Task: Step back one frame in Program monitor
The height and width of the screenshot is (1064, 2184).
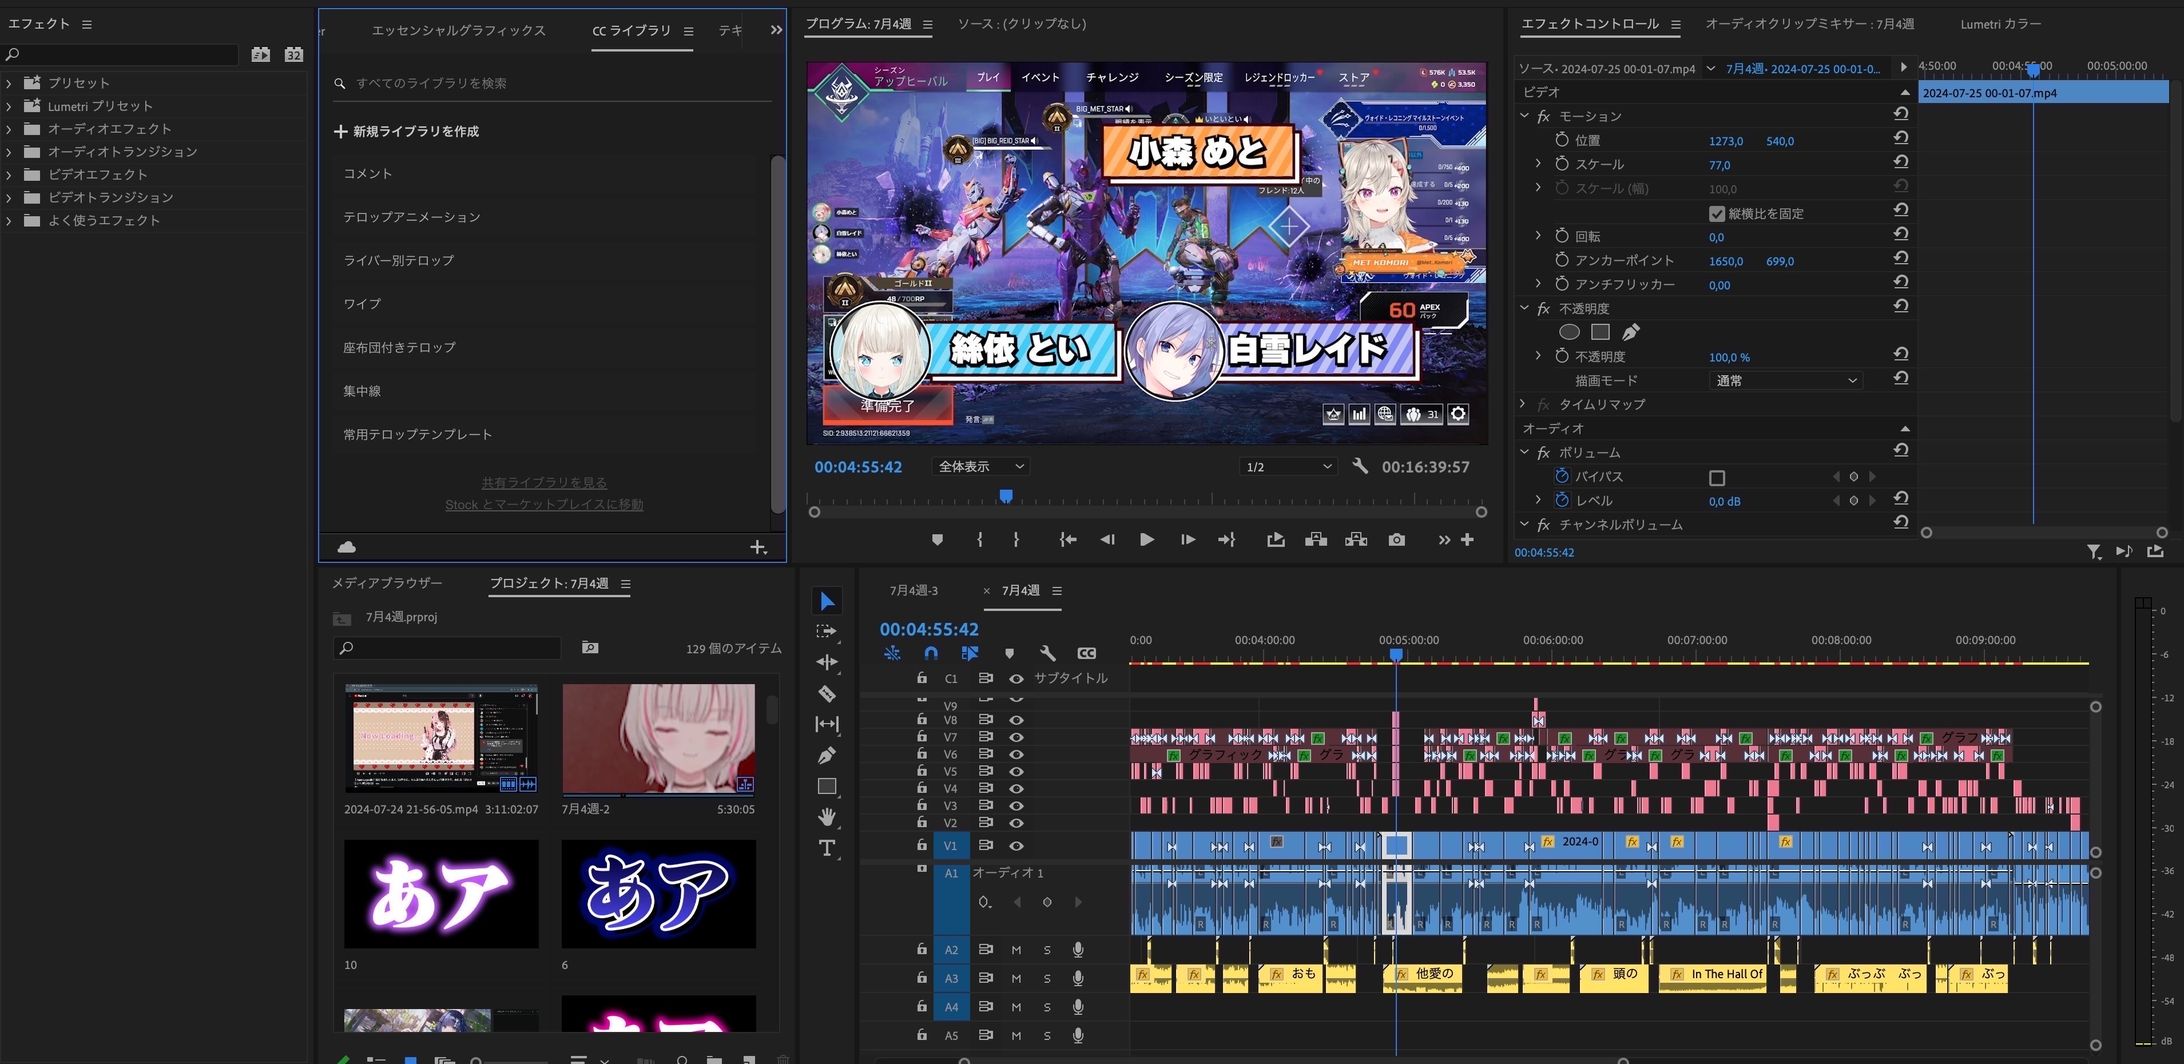Action: [1107, 540]
